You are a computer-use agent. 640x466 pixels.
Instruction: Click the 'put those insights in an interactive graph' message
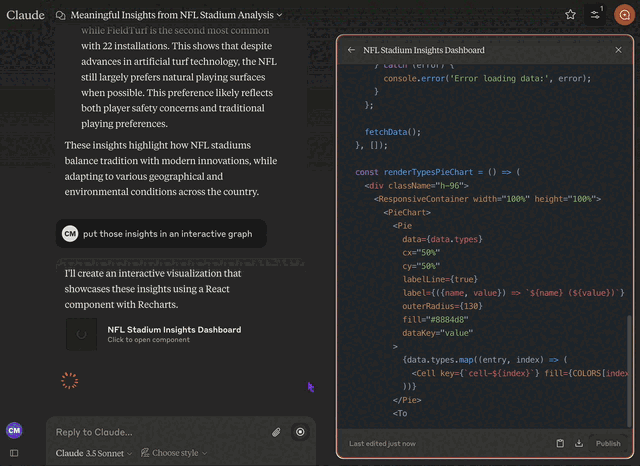[x=161, y=234]
